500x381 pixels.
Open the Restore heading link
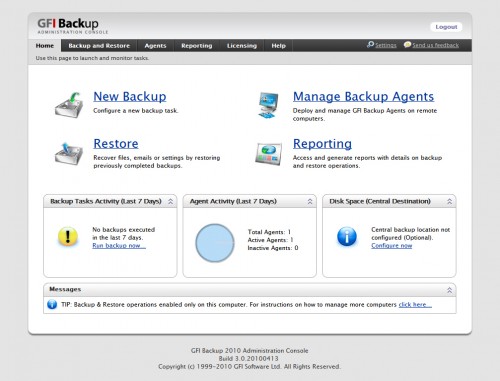tap(116, 144)
